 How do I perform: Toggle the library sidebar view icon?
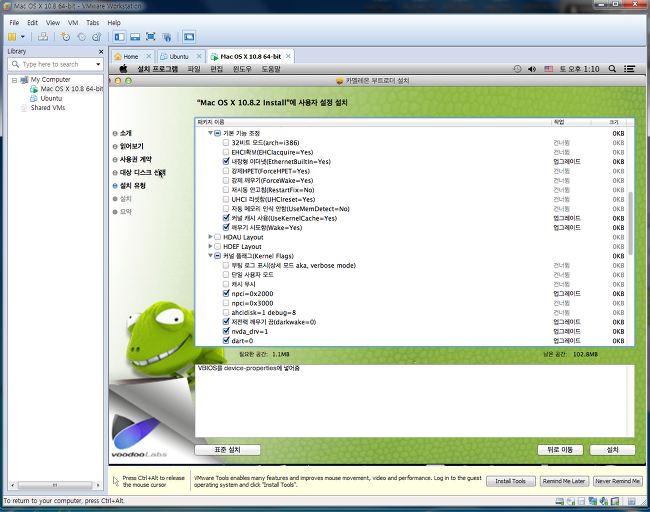coord(120,37)
